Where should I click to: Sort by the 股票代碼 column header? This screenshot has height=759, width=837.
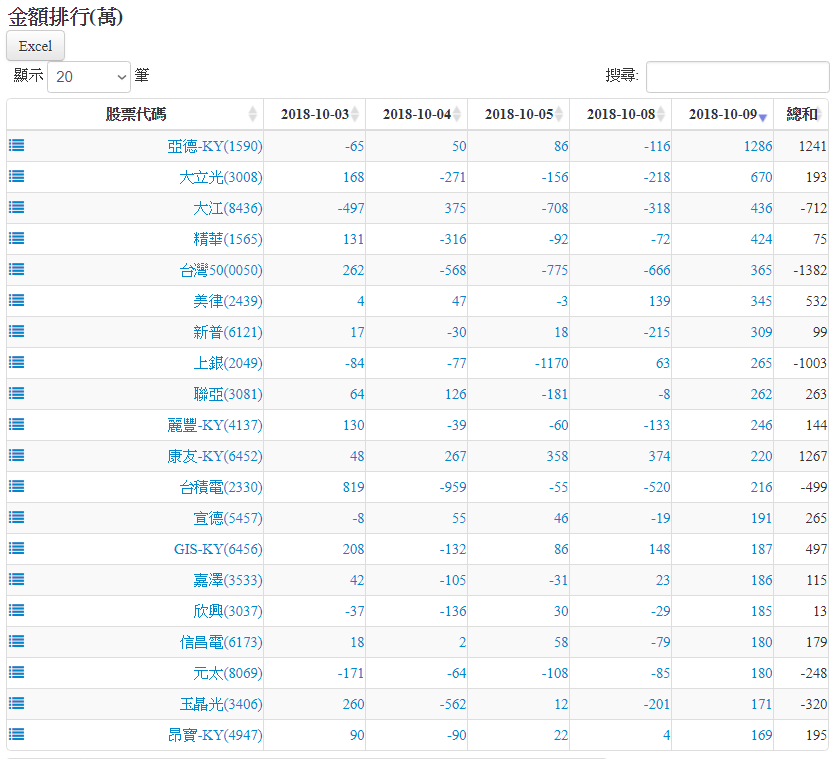click(x=136, y=115)
